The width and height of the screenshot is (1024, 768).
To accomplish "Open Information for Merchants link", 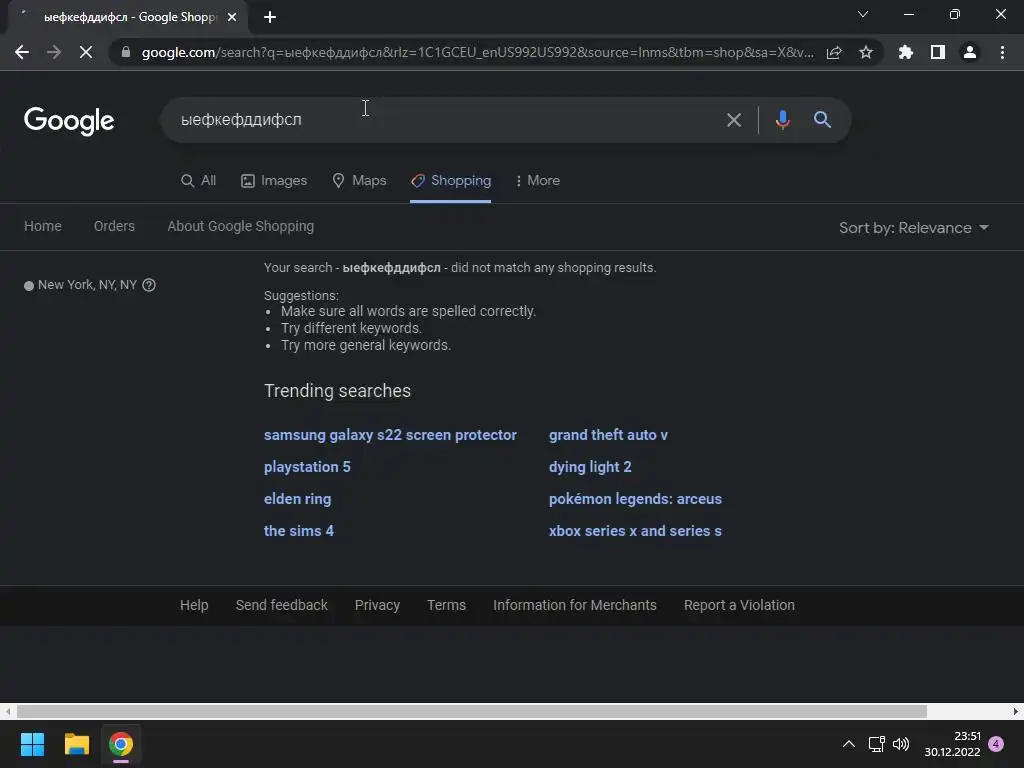I will coord(575,605).
